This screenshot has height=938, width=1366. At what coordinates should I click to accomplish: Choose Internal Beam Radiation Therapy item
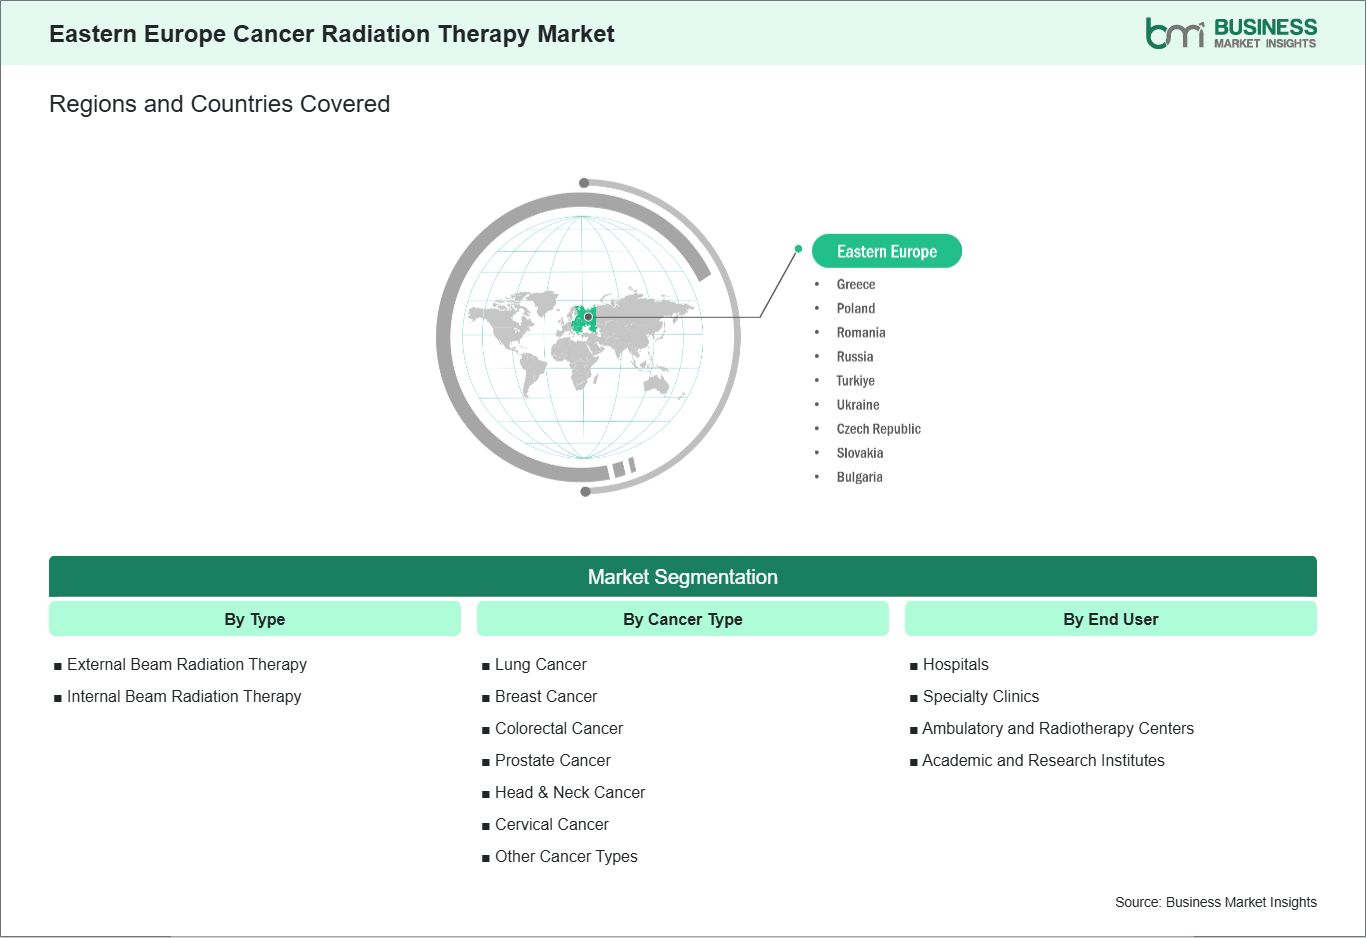pos(183,697)
